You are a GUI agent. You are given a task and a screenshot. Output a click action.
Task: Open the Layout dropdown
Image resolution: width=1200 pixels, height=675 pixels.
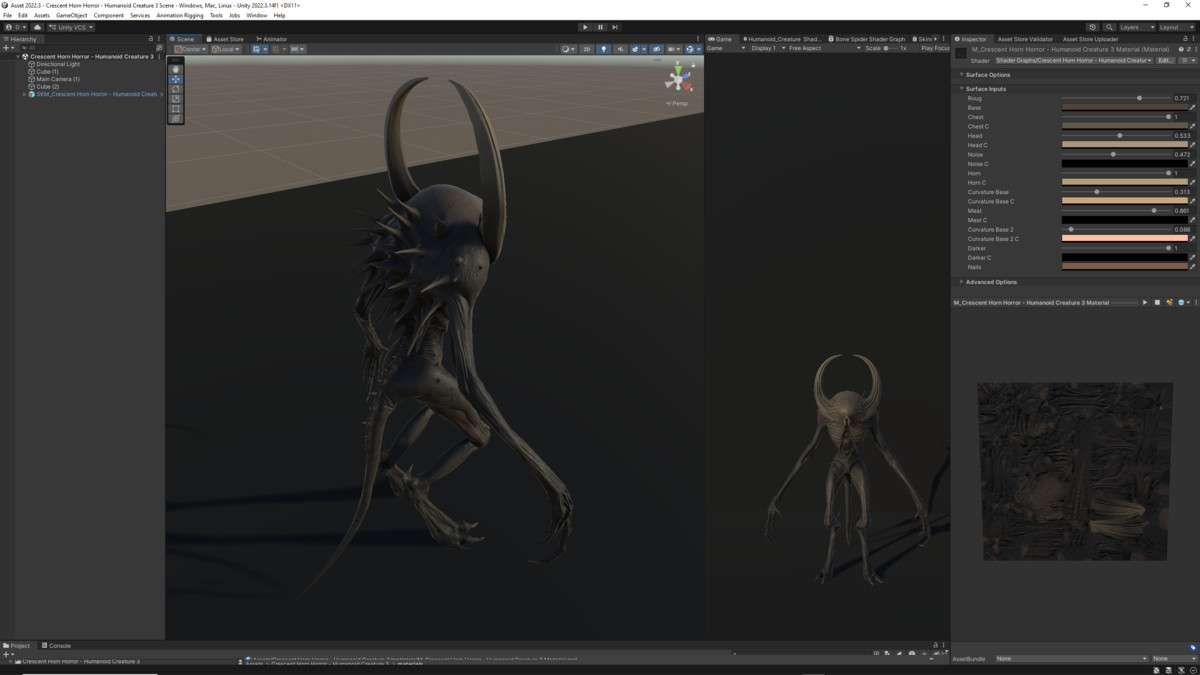(1176, 27)
